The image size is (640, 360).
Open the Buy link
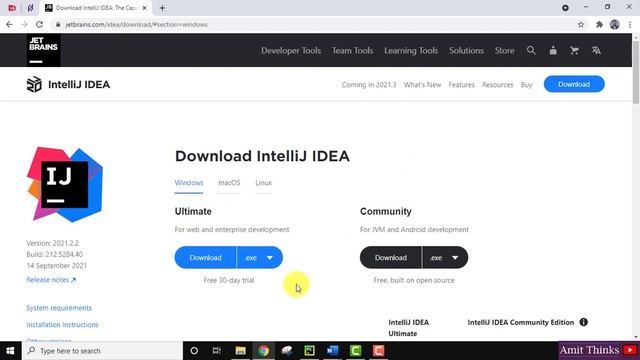click(x=527, y=84)
